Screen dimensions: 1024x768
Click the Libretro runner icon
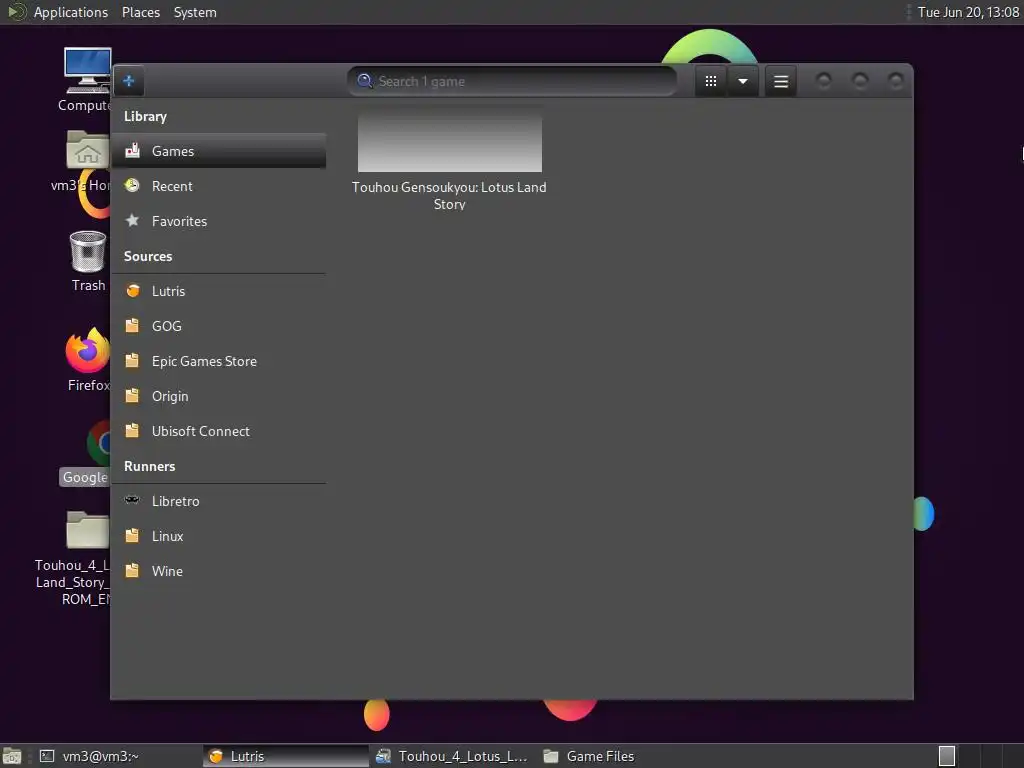tap(132, 500)
